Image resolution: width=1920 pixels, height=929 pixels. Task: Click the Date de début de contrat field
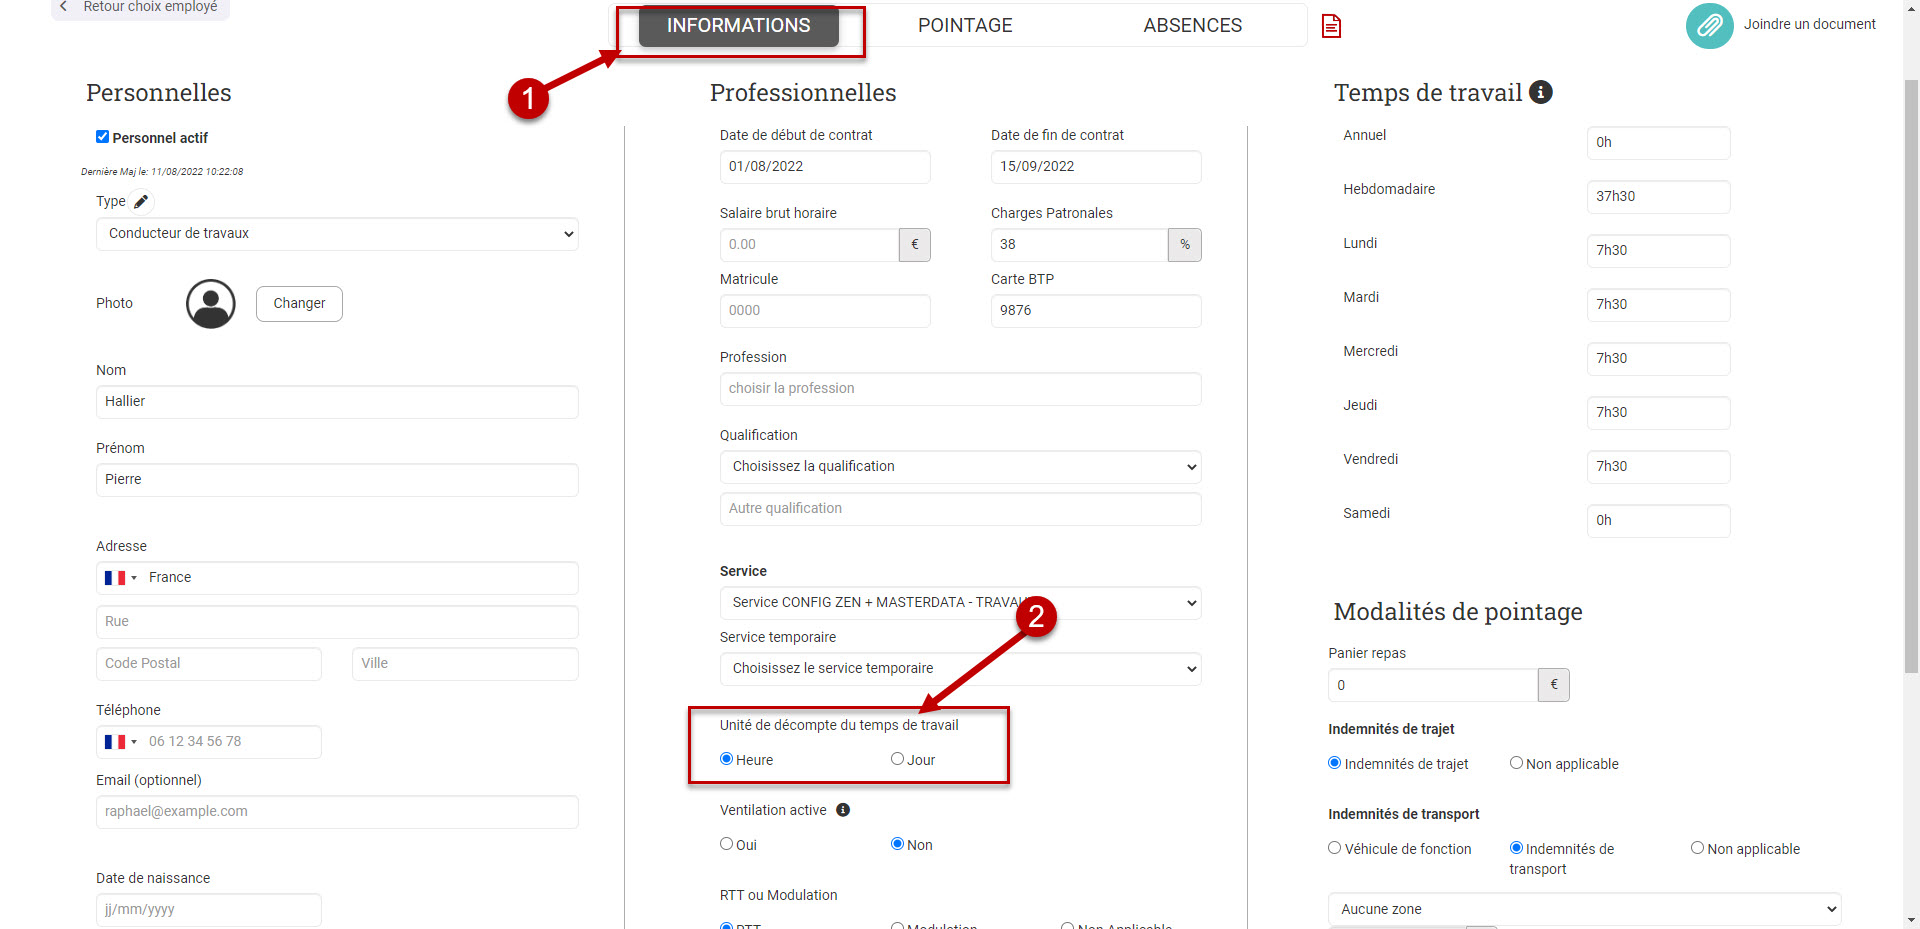click(825, 167)
